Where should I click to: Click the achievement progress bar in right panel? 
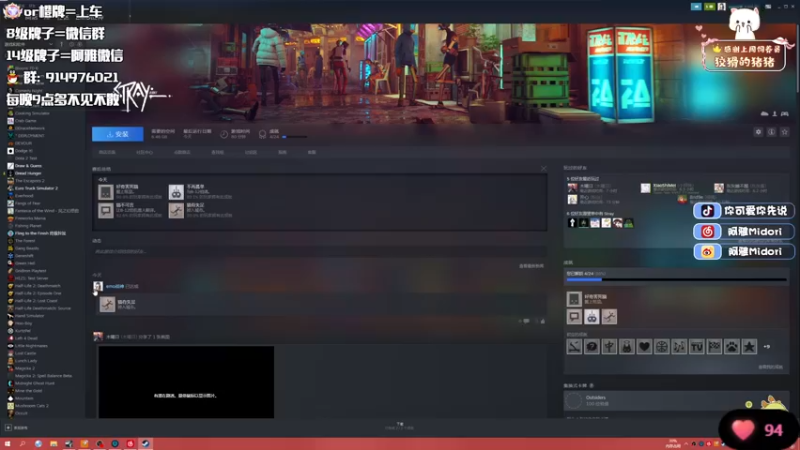pos(677,280)
